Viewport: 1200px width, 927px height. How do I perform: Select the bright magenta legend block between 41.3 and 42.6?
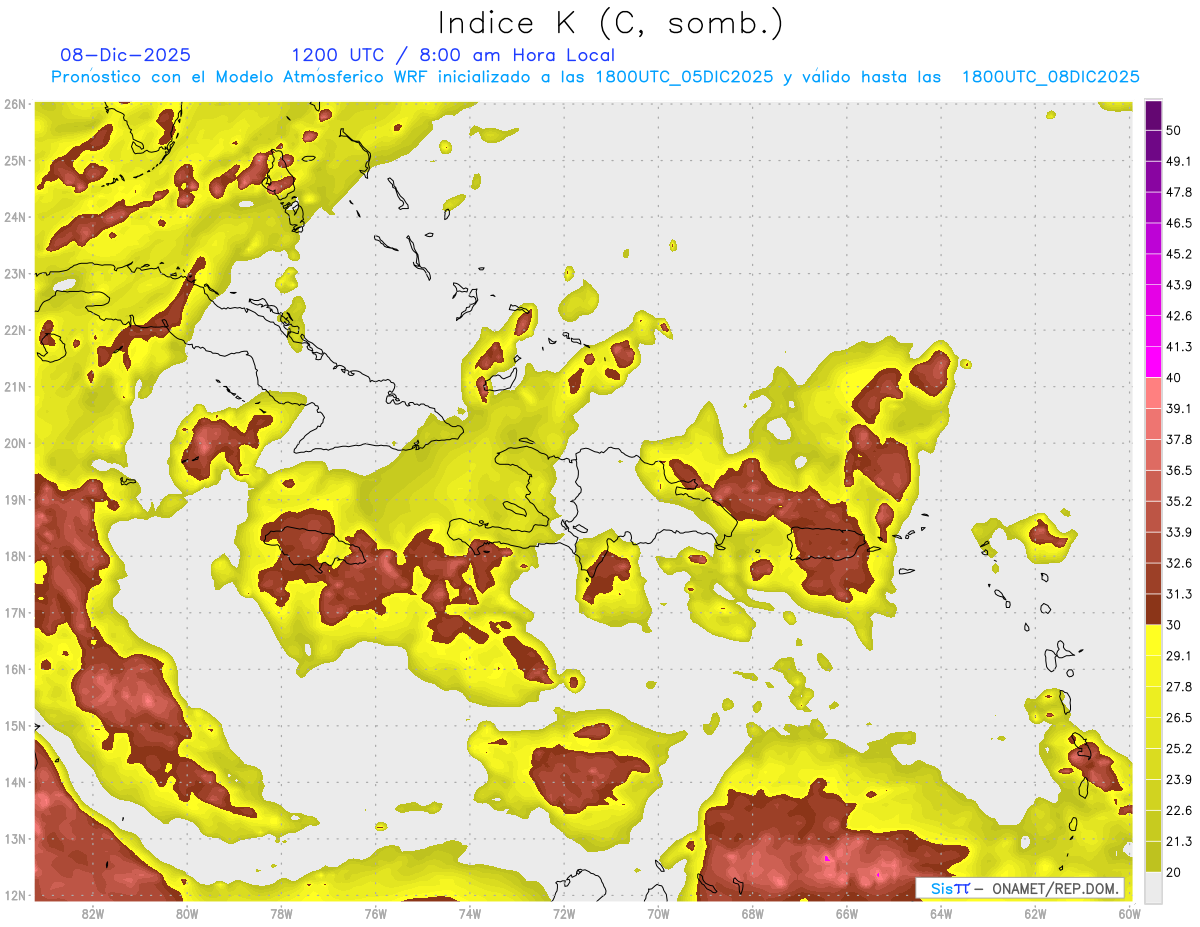click(1153, 331)
